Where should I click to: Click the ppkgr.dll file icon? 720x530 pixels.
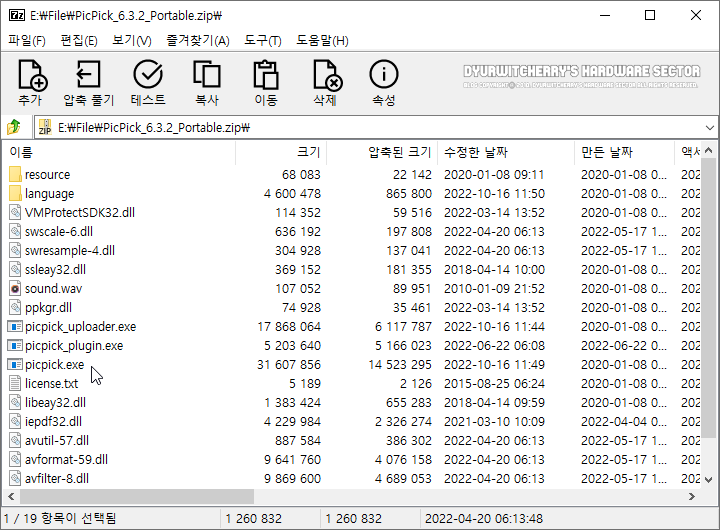(x=15, y=308)
